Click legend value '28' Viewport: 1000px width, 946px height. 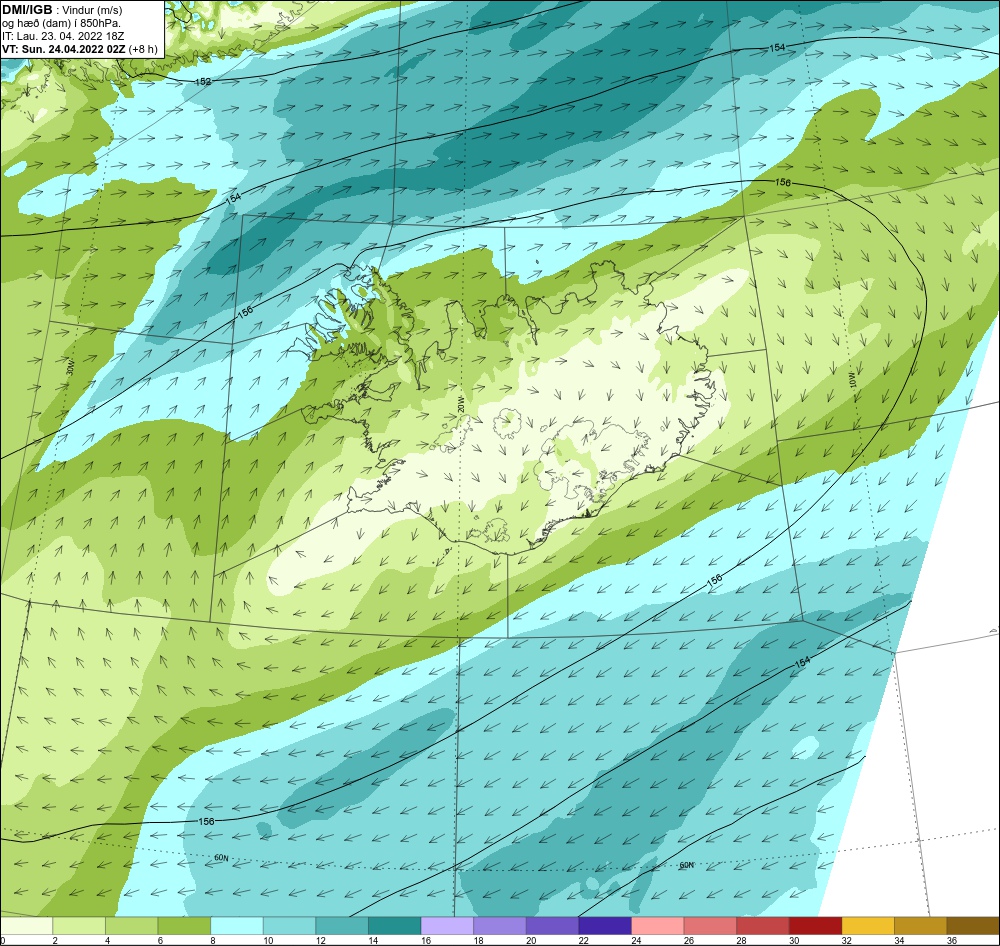[x=742, y=940]
